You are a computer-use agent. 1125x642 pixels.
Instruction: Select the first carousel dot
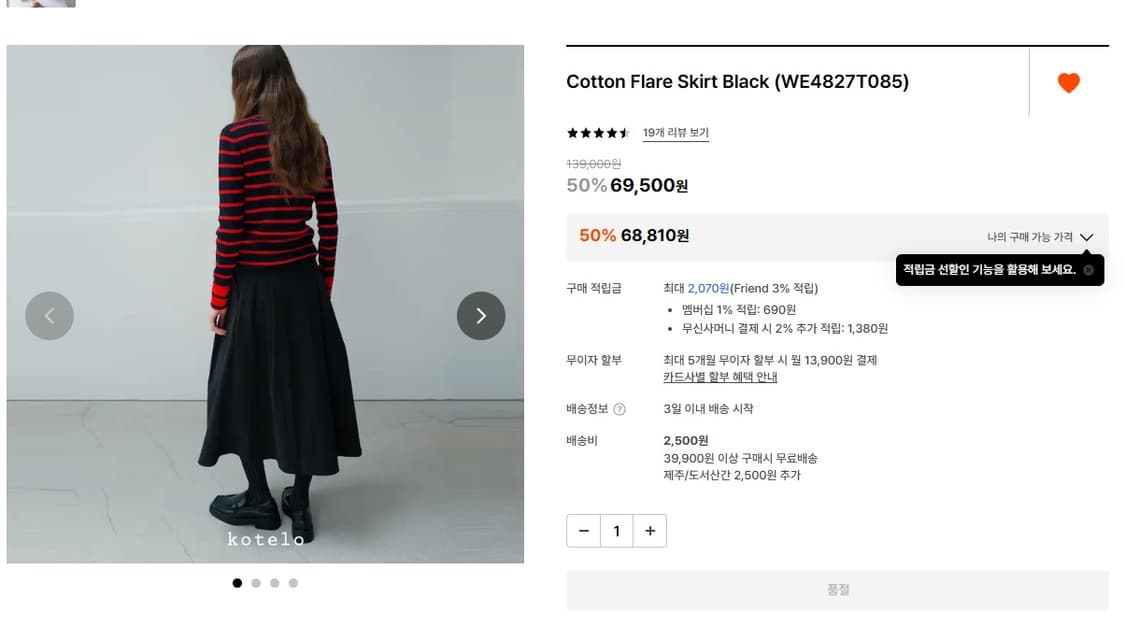(x=237, y=582)
